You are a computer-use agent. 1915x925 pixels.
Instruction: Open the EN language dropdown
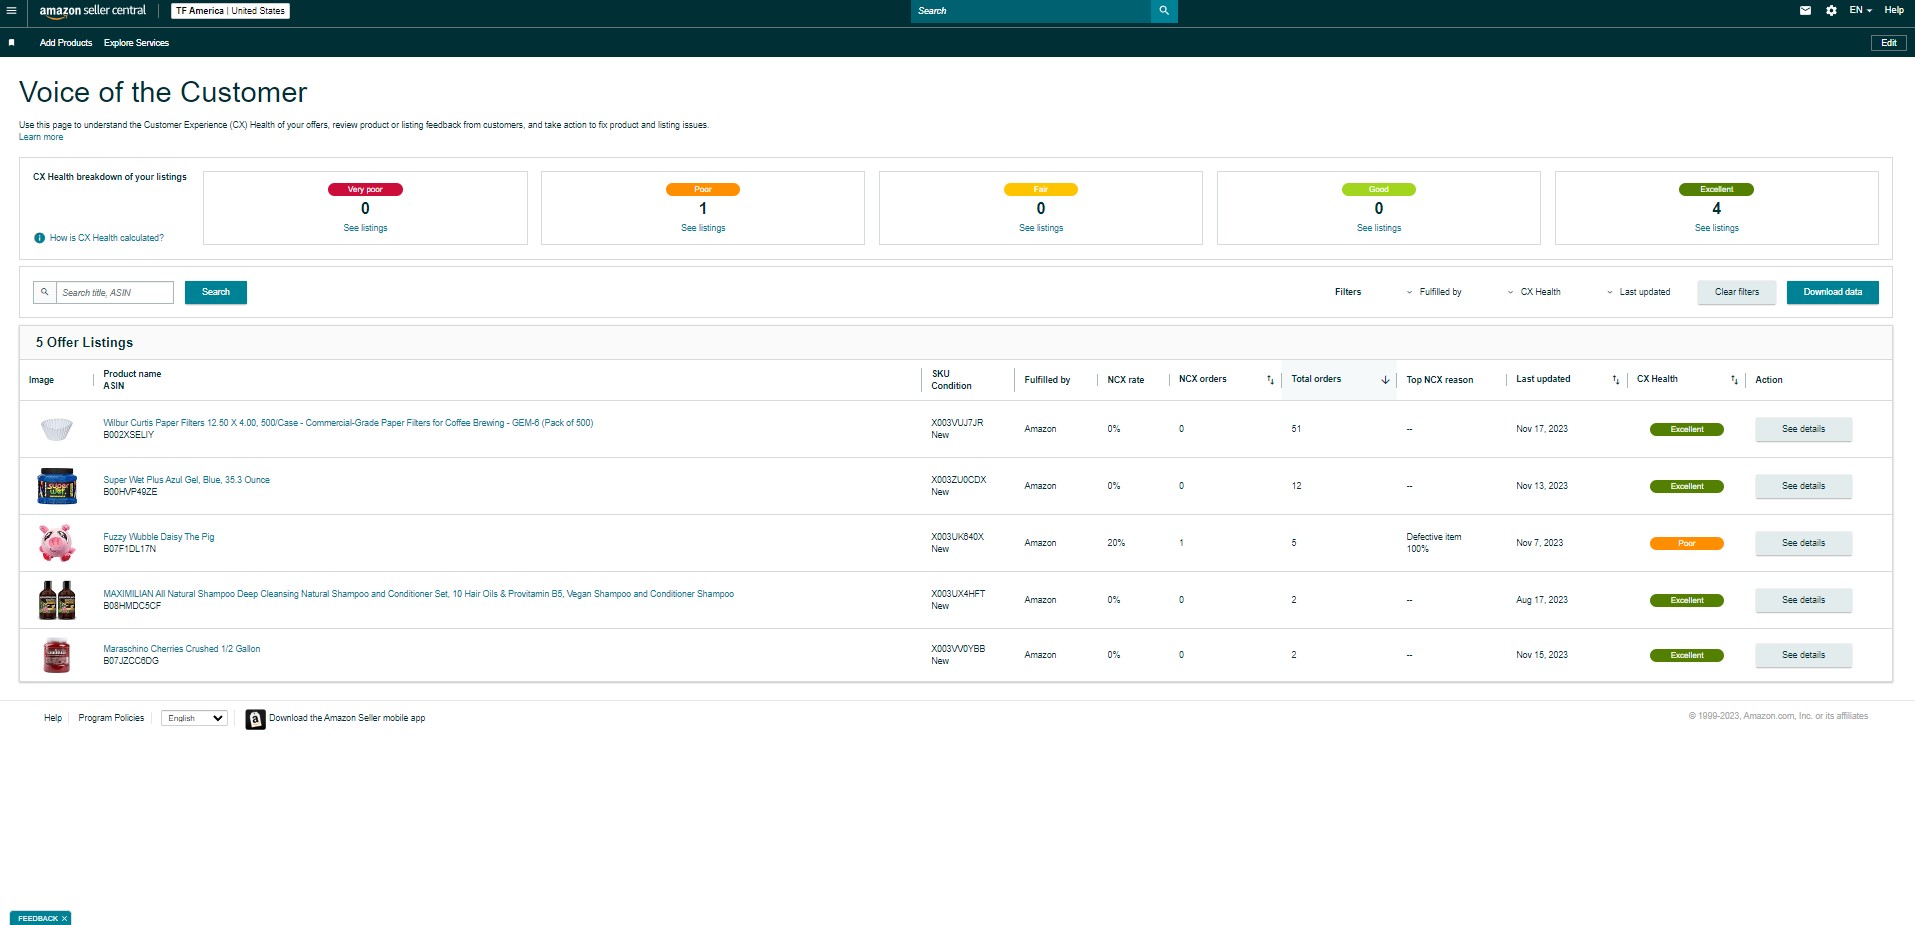[1860, 10]
